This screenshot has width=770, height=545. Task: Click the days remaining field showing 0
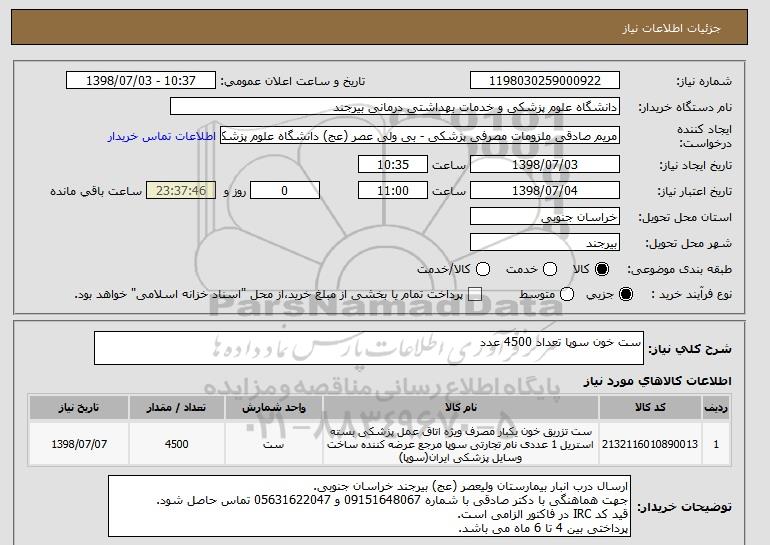[x=285, y=191]
